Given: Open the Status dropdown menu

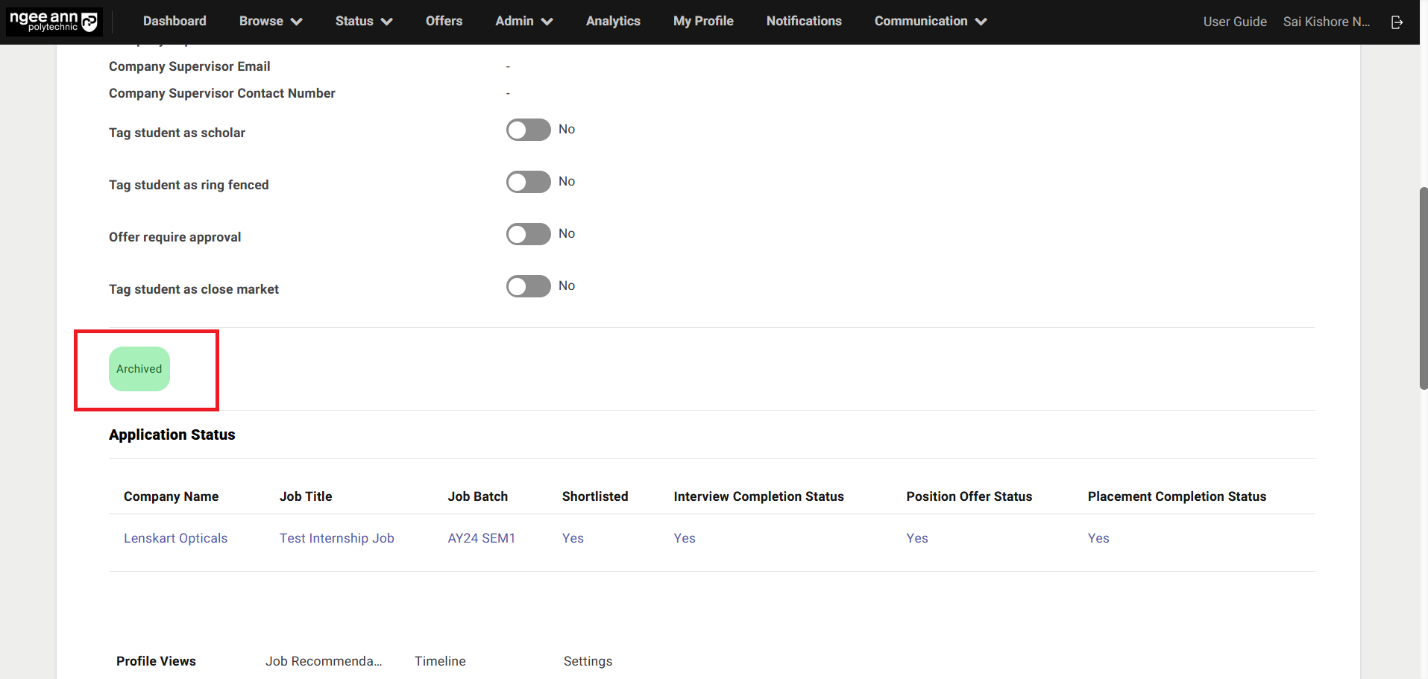Looking at the screenshot, I should pyautogui.click(x=363, y=21).
